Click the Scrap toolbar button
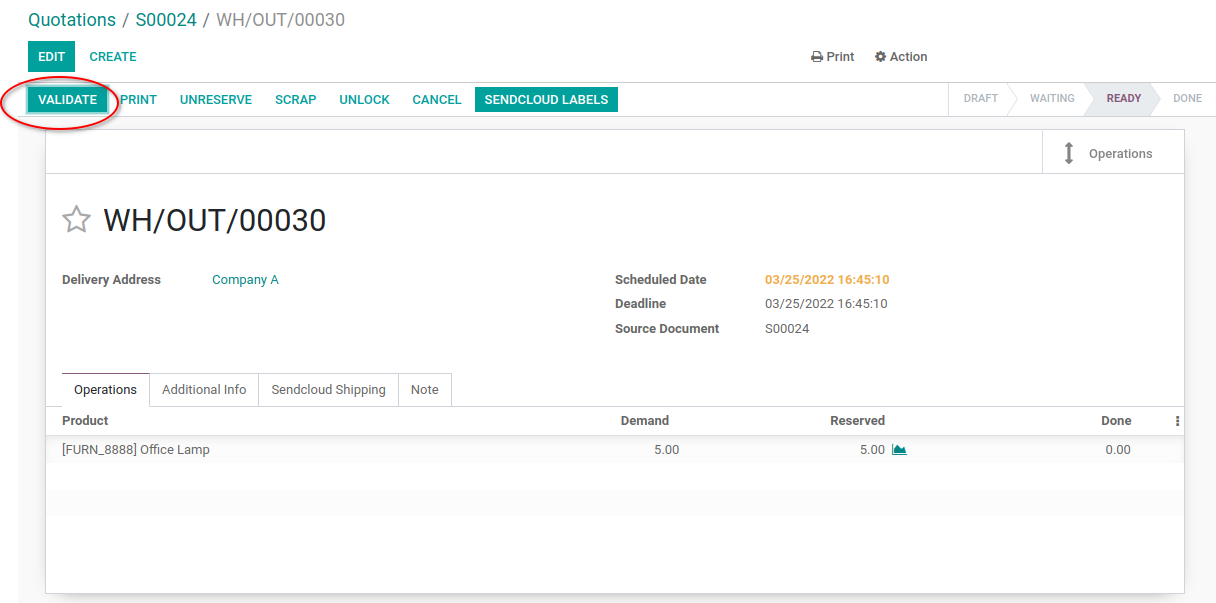Image resolution: width=1216 pixels, height=603 pixels. coord(296,100)
